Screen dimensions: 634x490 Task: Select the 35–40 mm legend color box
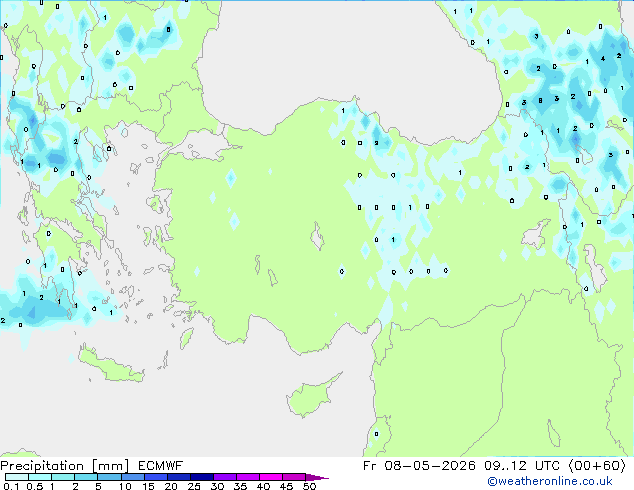[247, 477]
